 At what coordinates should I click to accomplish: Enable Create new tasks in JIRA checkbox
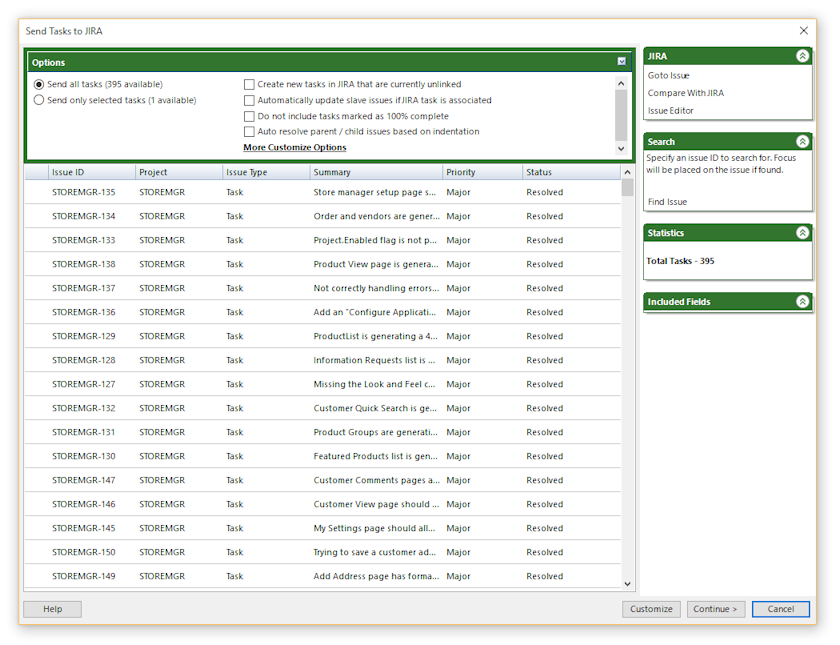pos(249,85)
